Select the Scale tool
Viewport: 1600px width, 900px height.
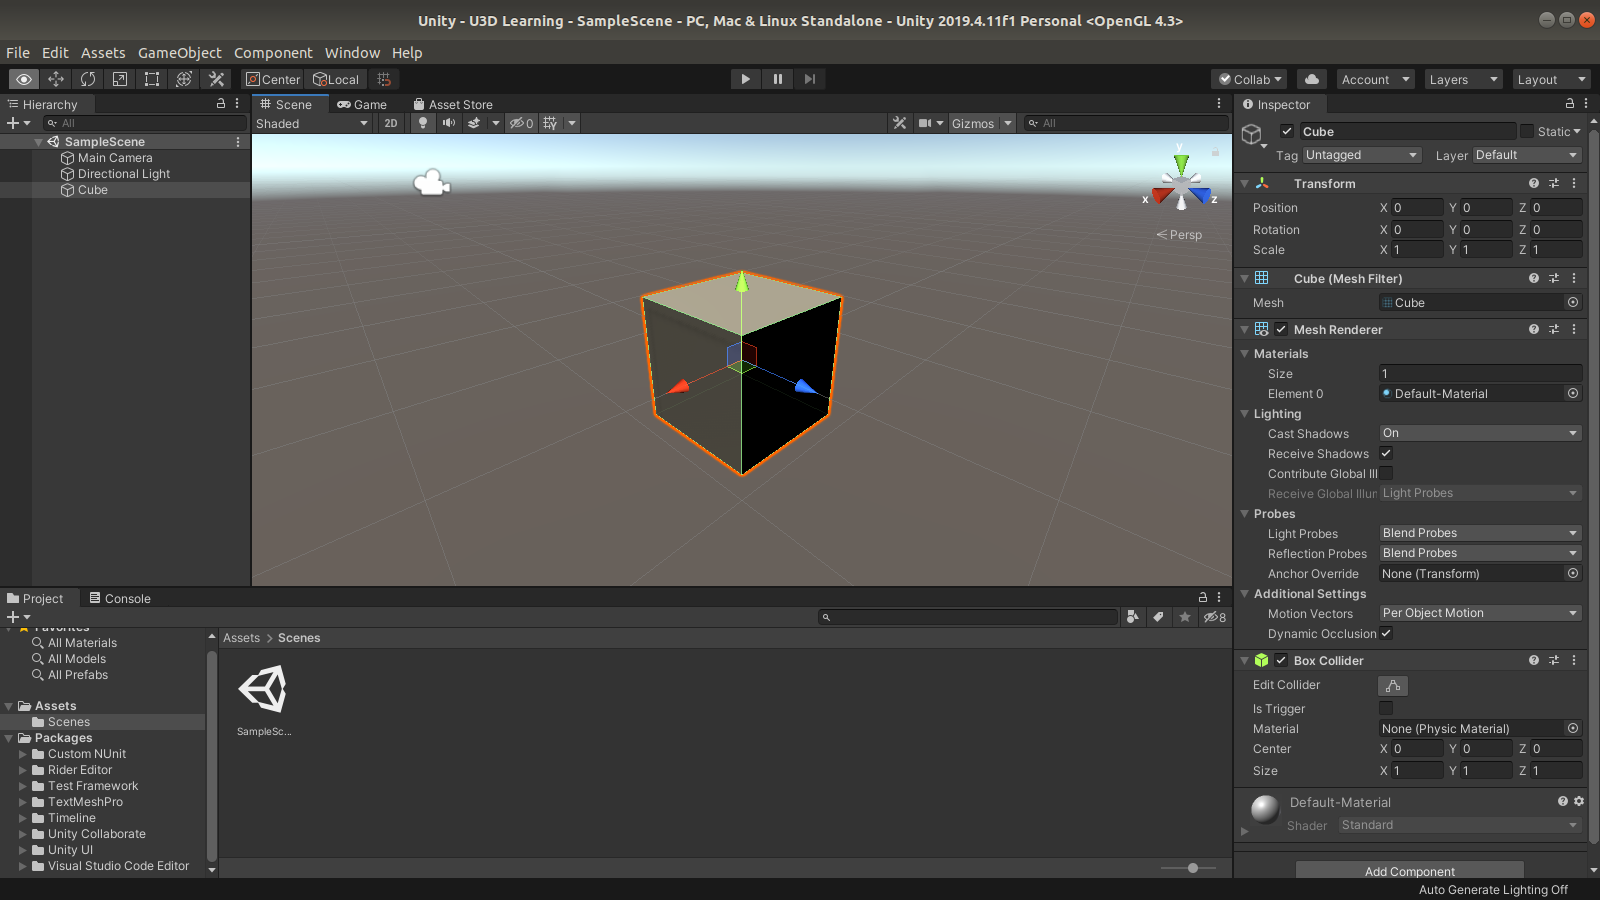point(120,79)
